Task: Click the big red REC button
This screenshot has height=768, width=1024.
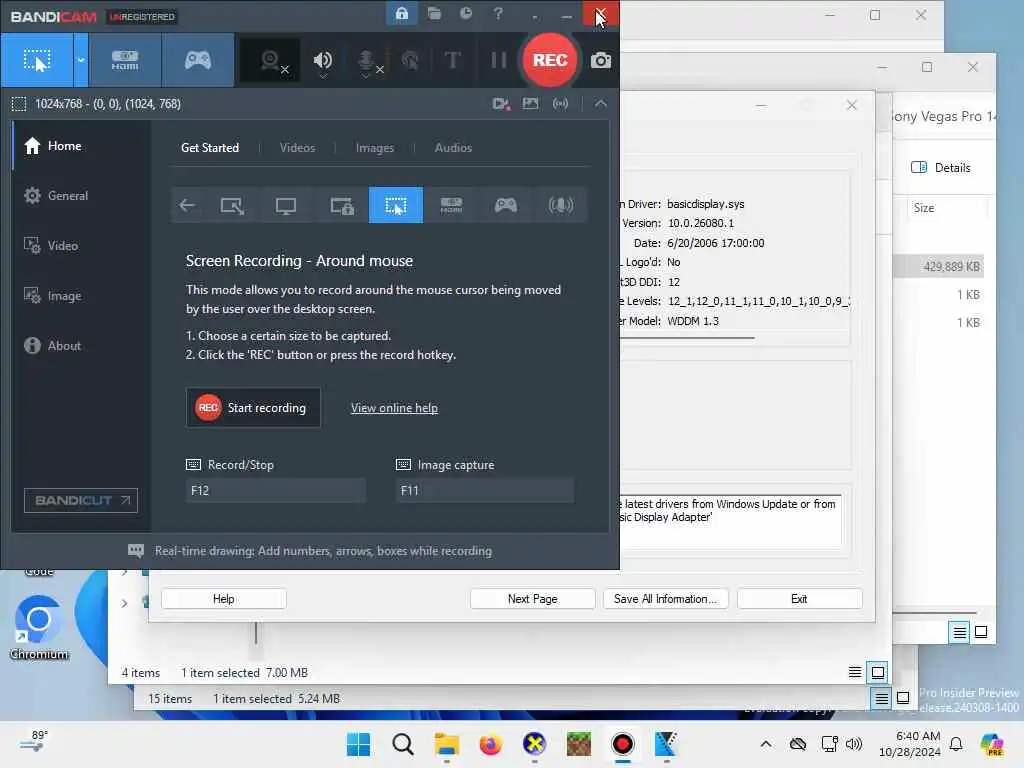Action: tap(550, 60)
